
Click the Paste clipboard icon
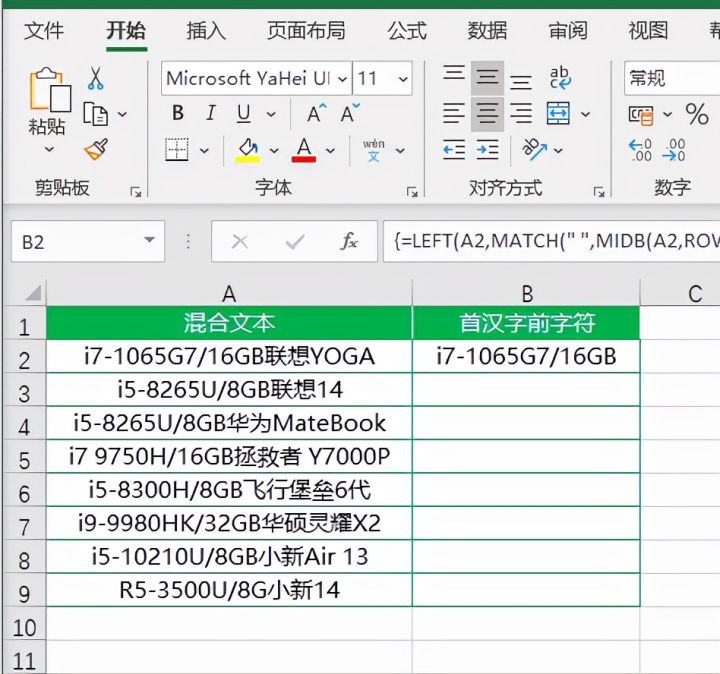50,89
